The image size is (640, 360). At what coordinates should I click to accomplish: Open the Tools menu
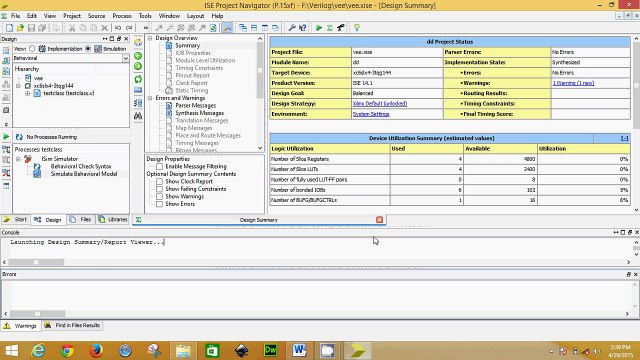(x=145, y=16)
